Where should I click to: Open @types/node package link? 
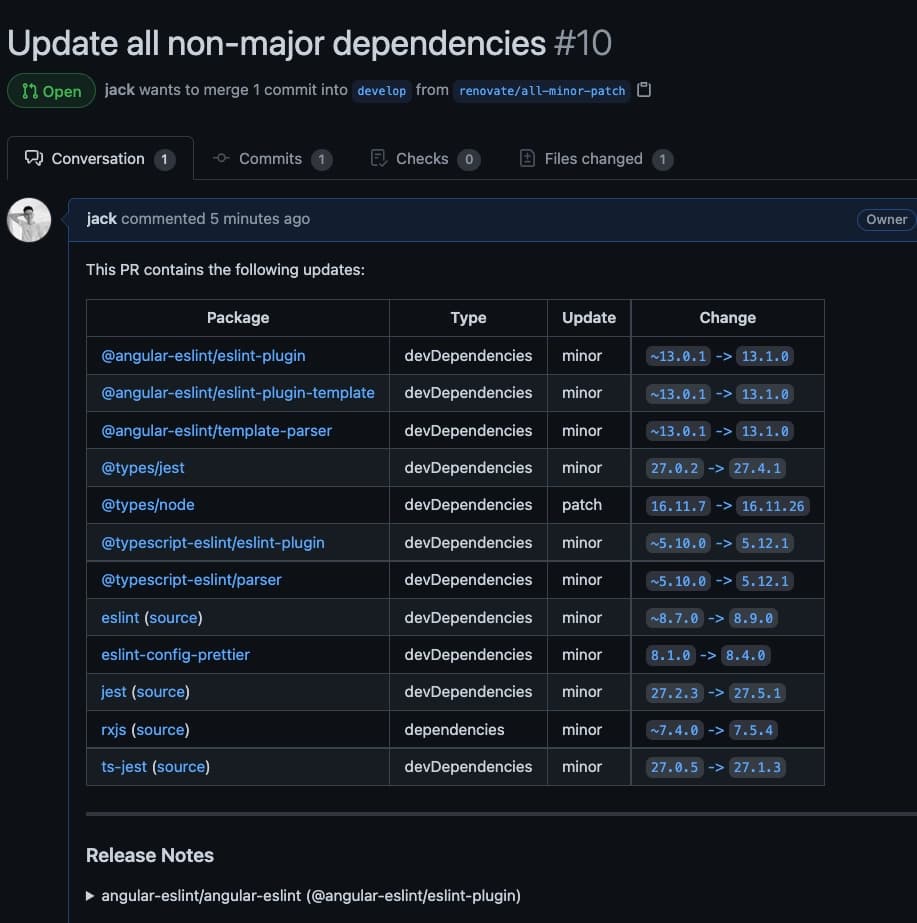coord(148,504)
